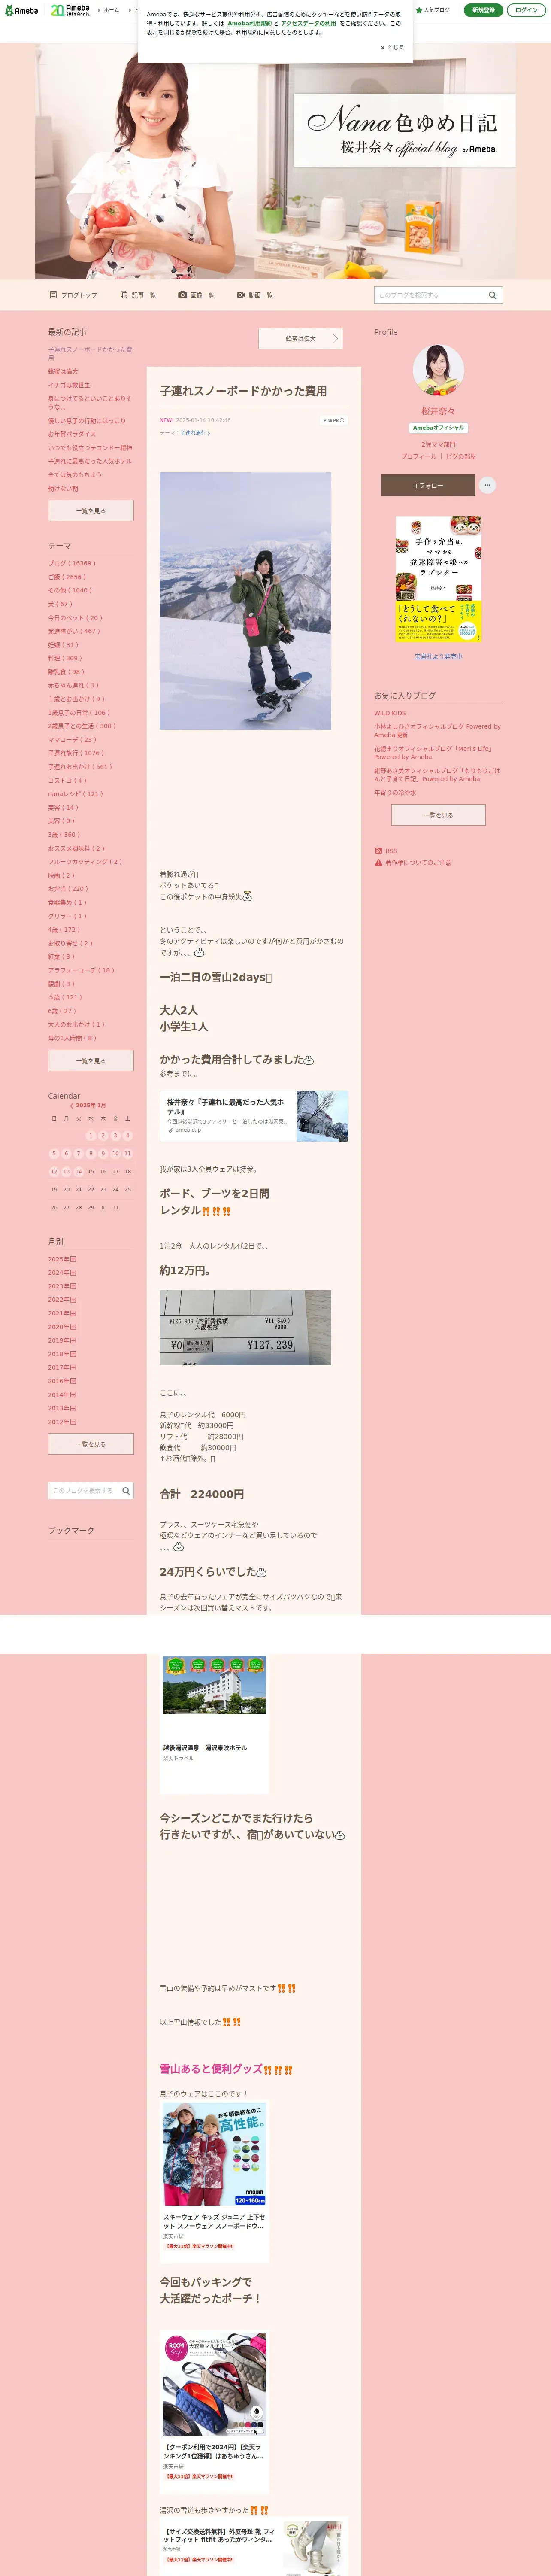This screenshot has width=551, height=2576.
Task: Open the profile avatar of 桜井奈々
Action: coord(438,370)
